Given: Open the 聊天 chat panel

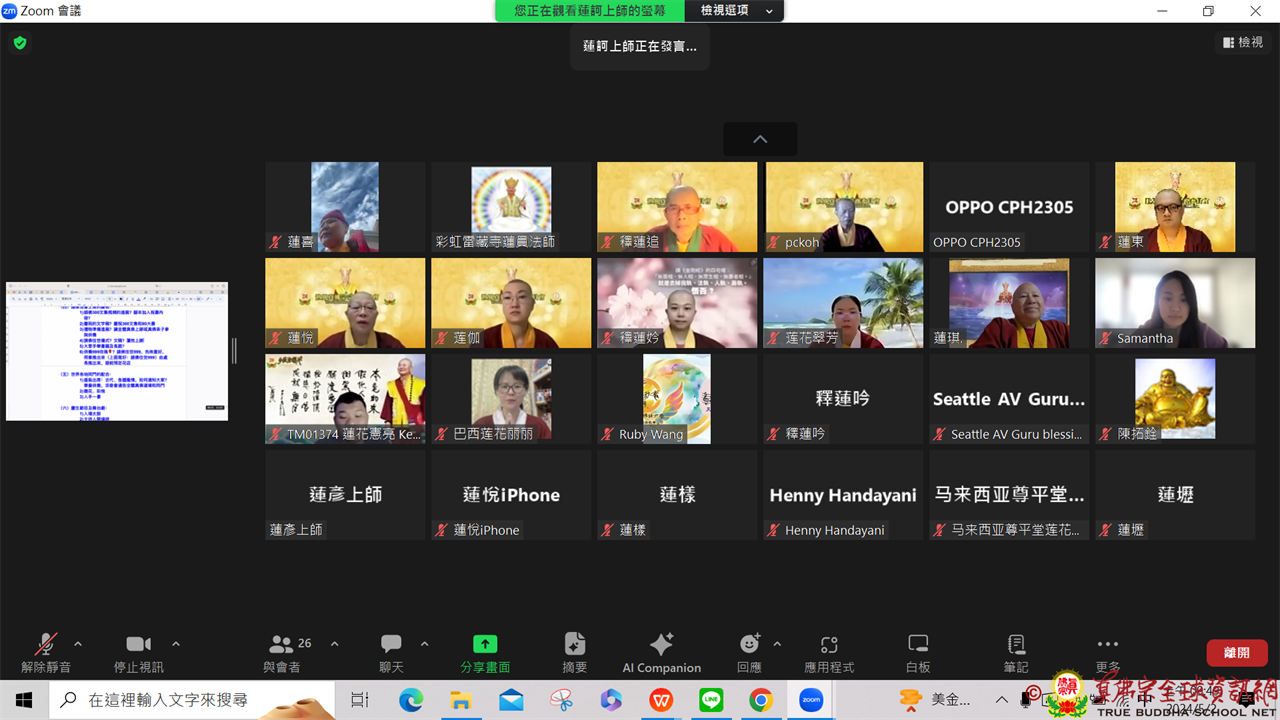Looking at the screenshot, I should coord(391,652).
